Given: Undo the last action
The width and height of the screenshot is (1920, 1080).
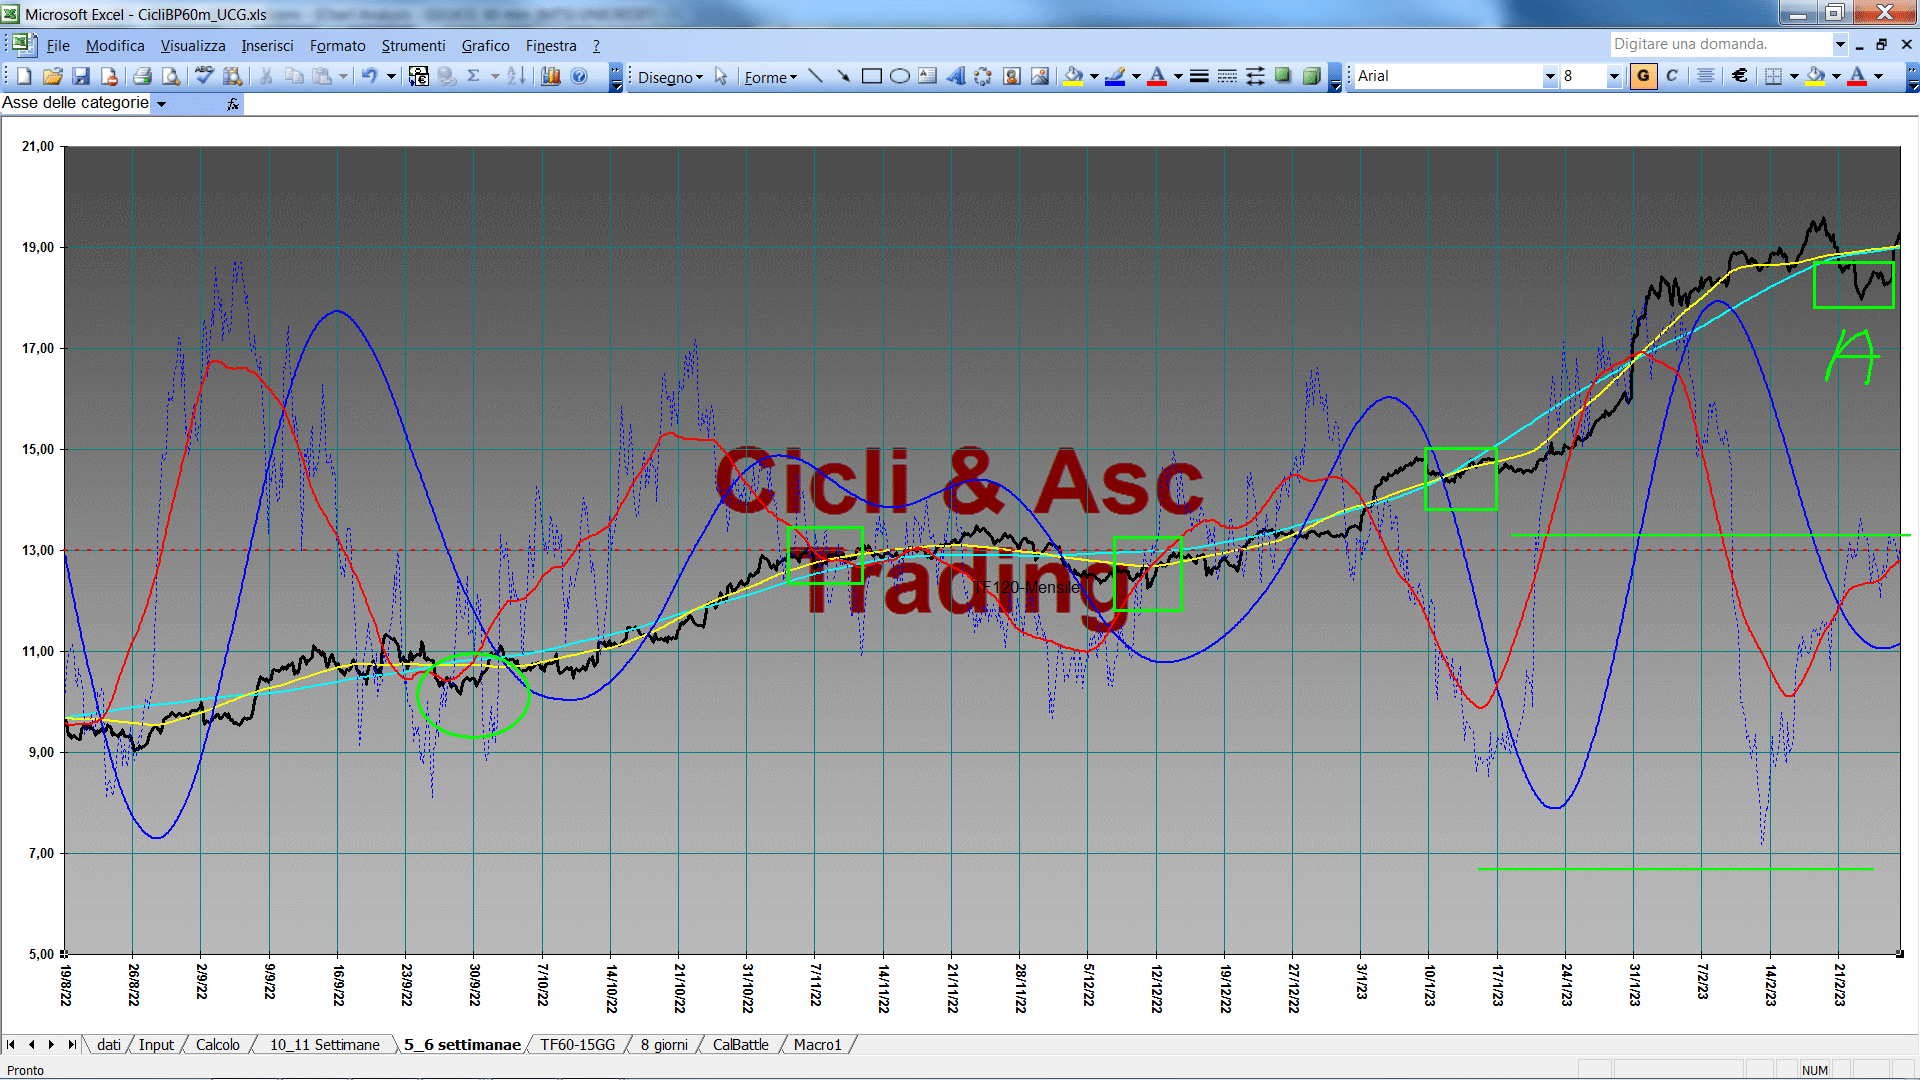Looking at the screenshot, I should pyautogui.click(x=369, y=76).
